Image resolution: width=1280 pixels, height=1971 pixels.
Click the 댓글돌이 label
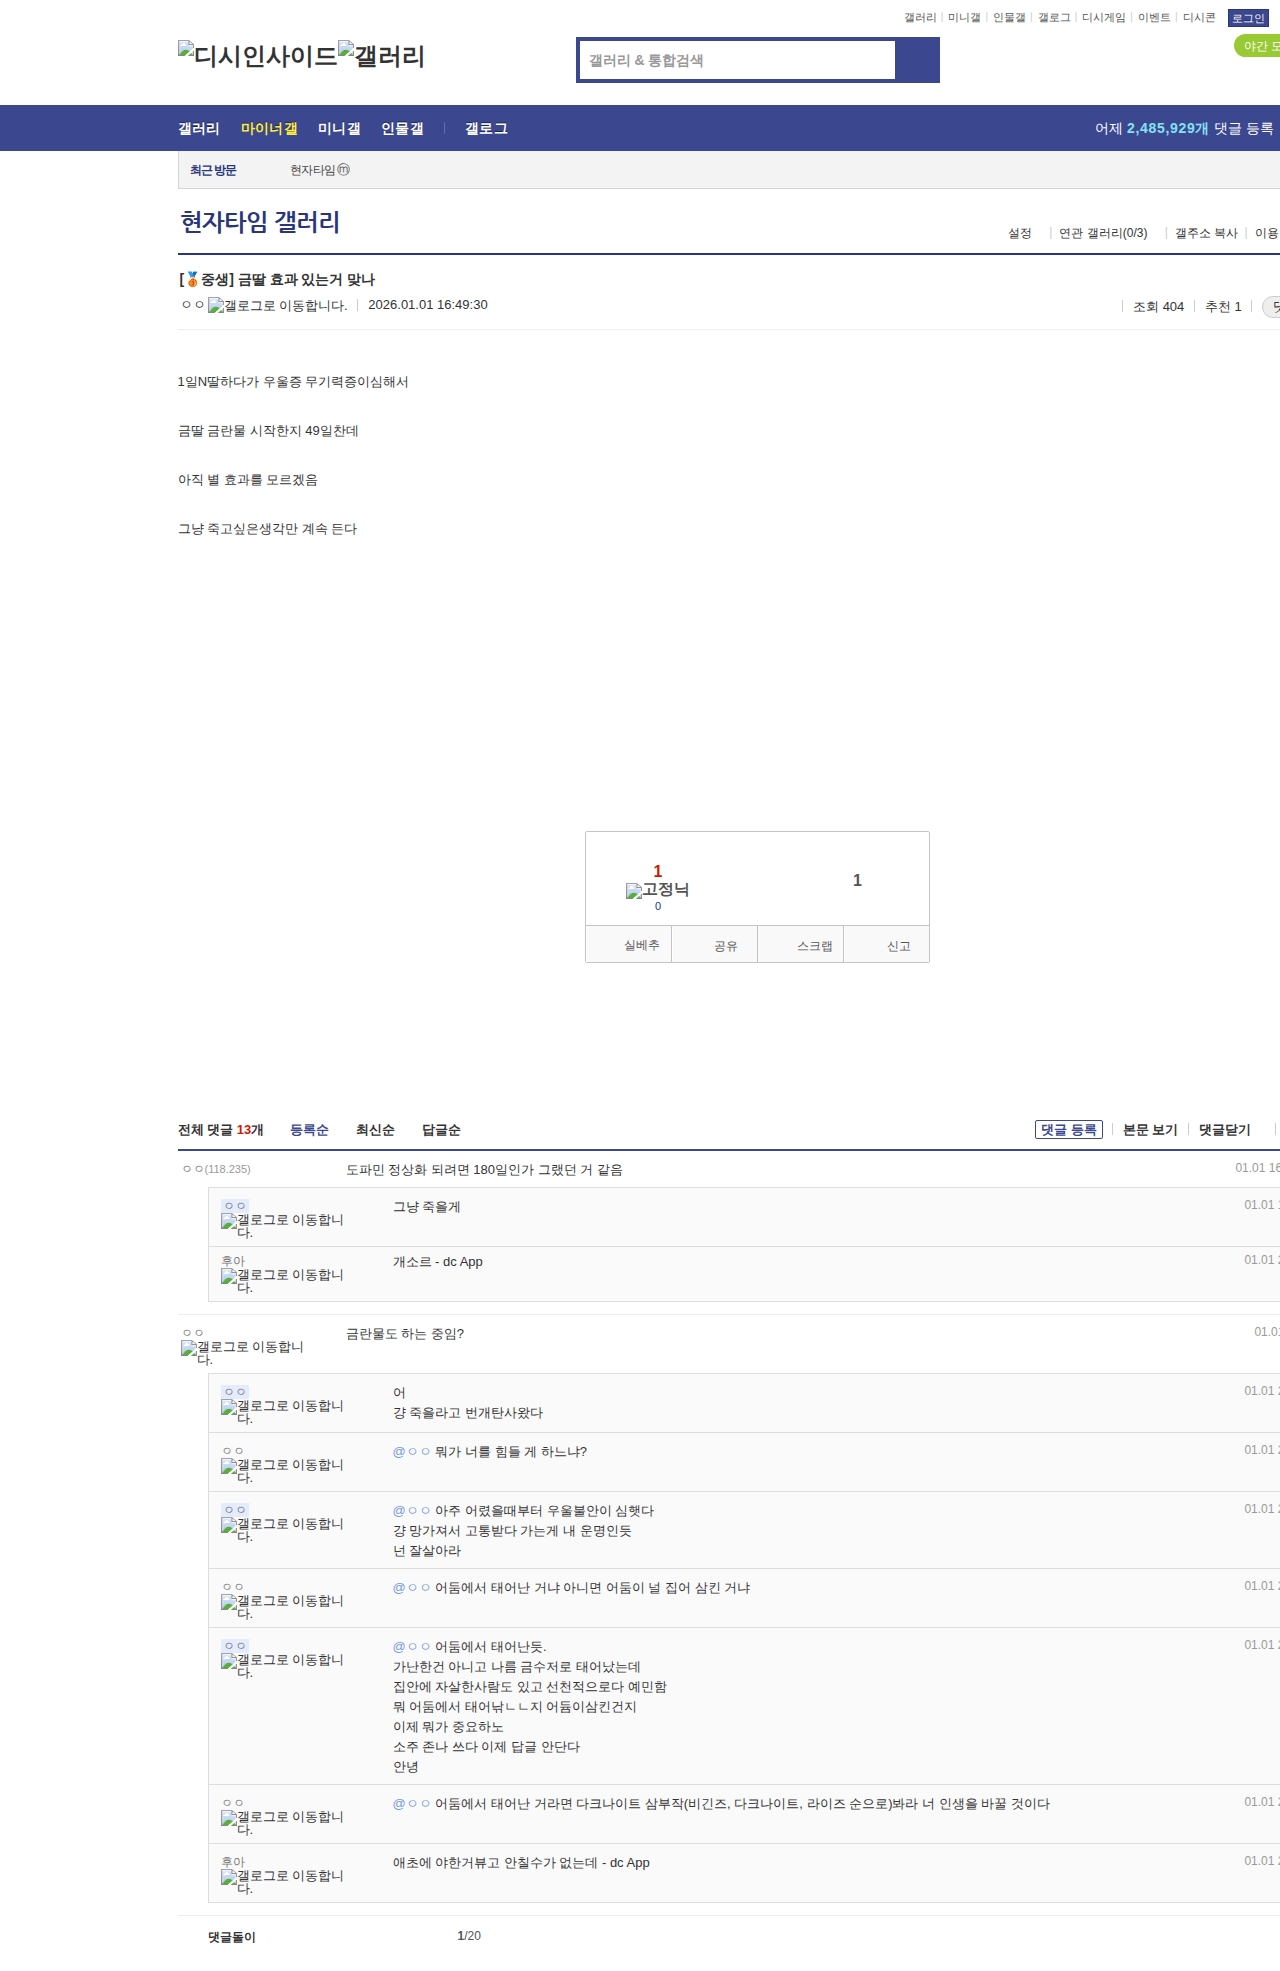(x=232, y=1937)
